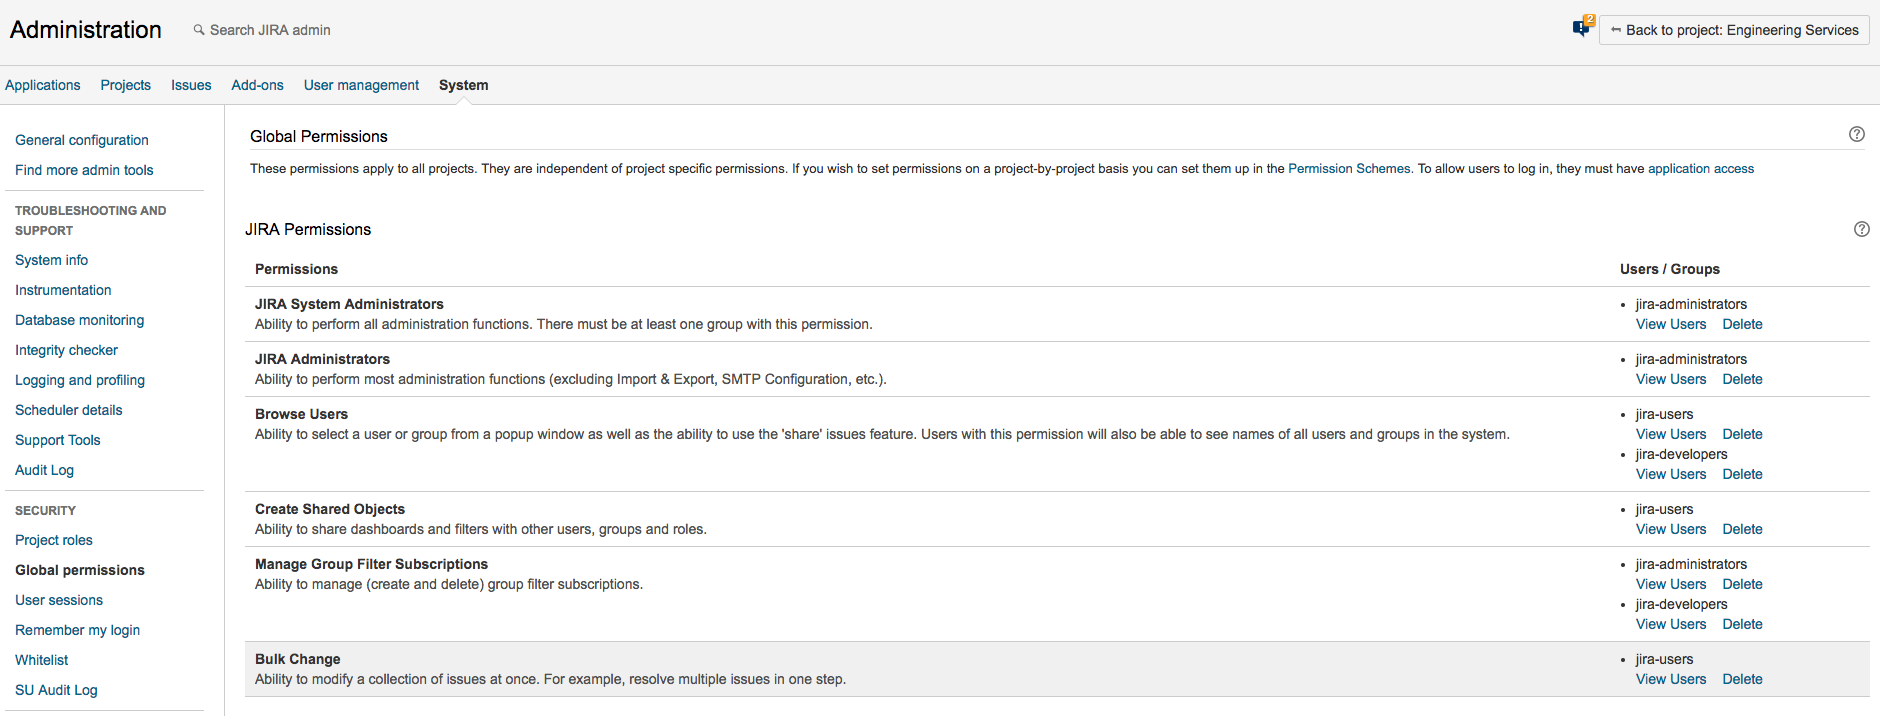Click the feedback notification icon
Image resolution: width=1880 pixels, height=716 pixels.
click(x=1581, y=28)
